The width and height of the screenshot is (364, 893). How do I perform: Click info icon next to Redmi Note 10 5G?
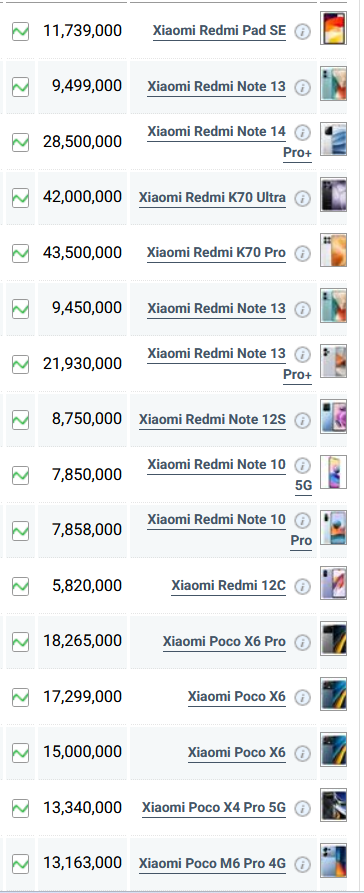pos(302,466)
